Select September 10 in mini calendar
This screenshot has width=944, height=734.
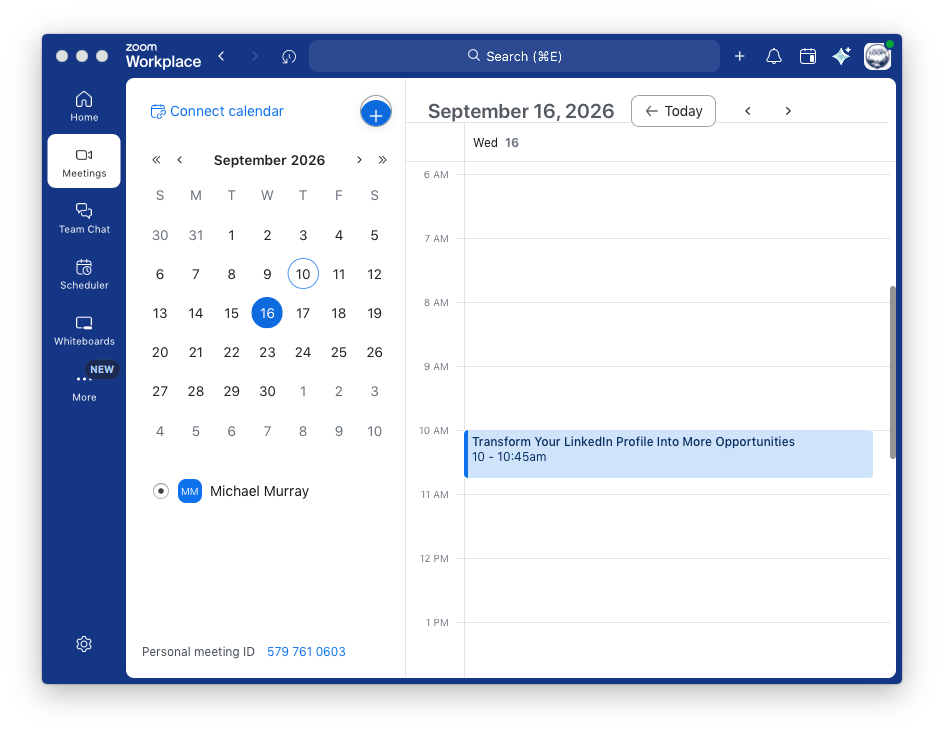click(303, 274)
